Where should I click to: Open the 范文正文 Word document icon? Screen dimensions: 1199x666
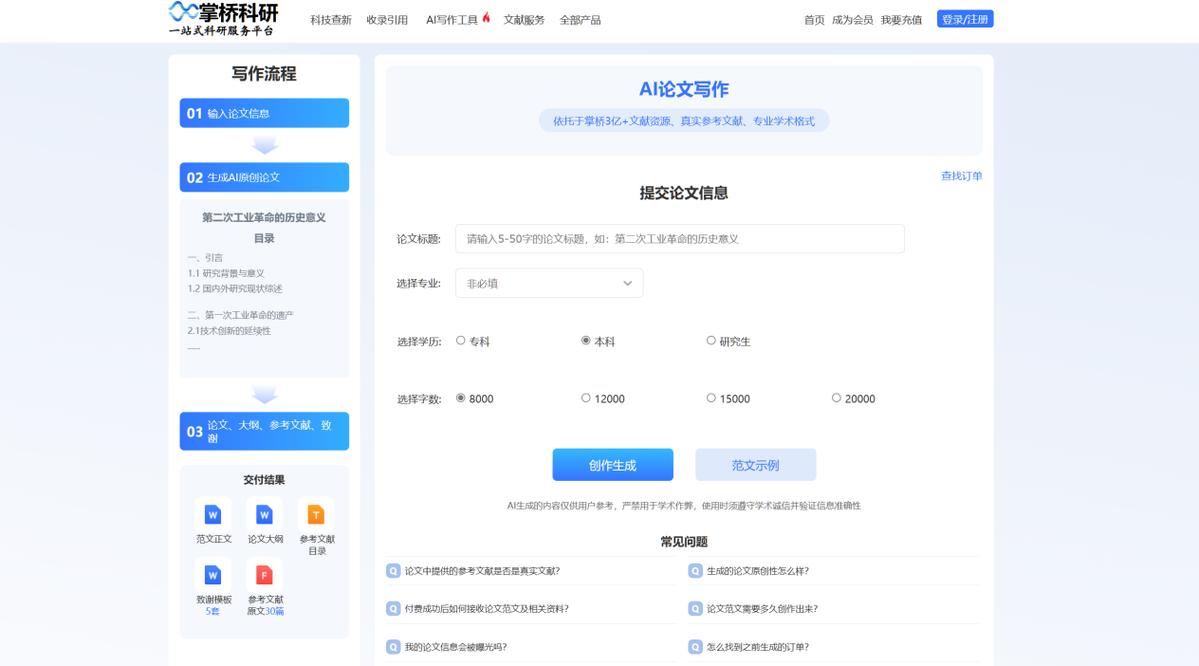(x=212, y=515)
